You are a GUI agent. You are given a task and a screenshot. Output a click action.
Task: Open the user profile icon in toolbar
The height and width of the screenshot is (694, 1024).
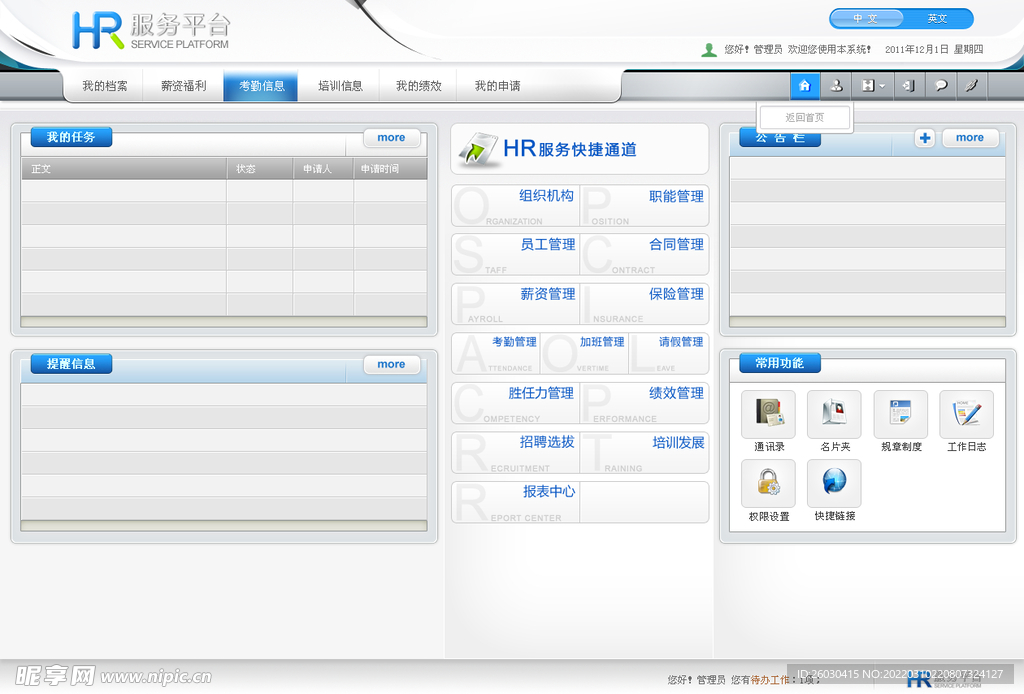pyautogui.click(x=836, y=86)
